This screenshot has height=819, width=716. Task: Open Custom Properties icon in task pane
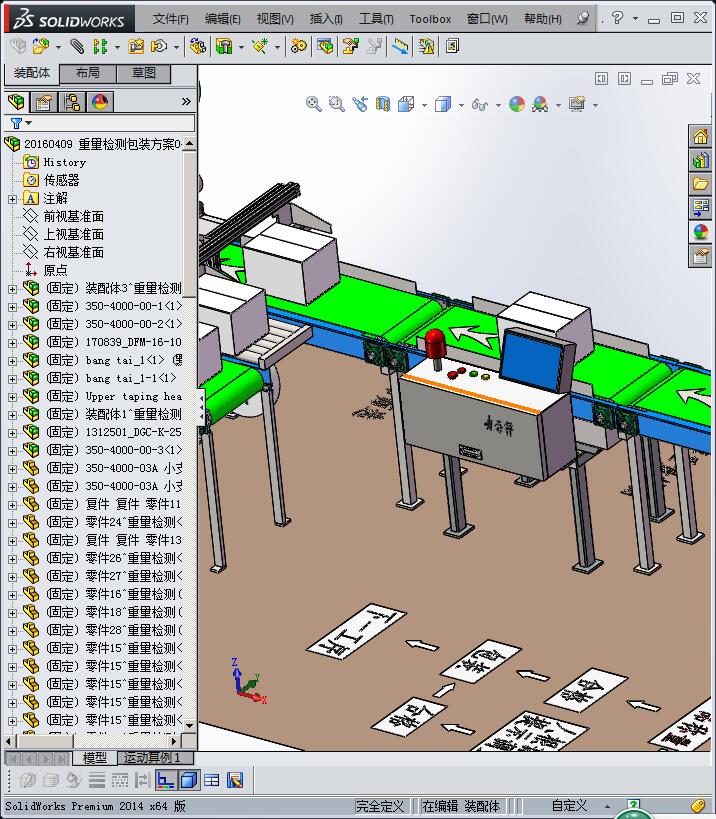coord(700,256)
